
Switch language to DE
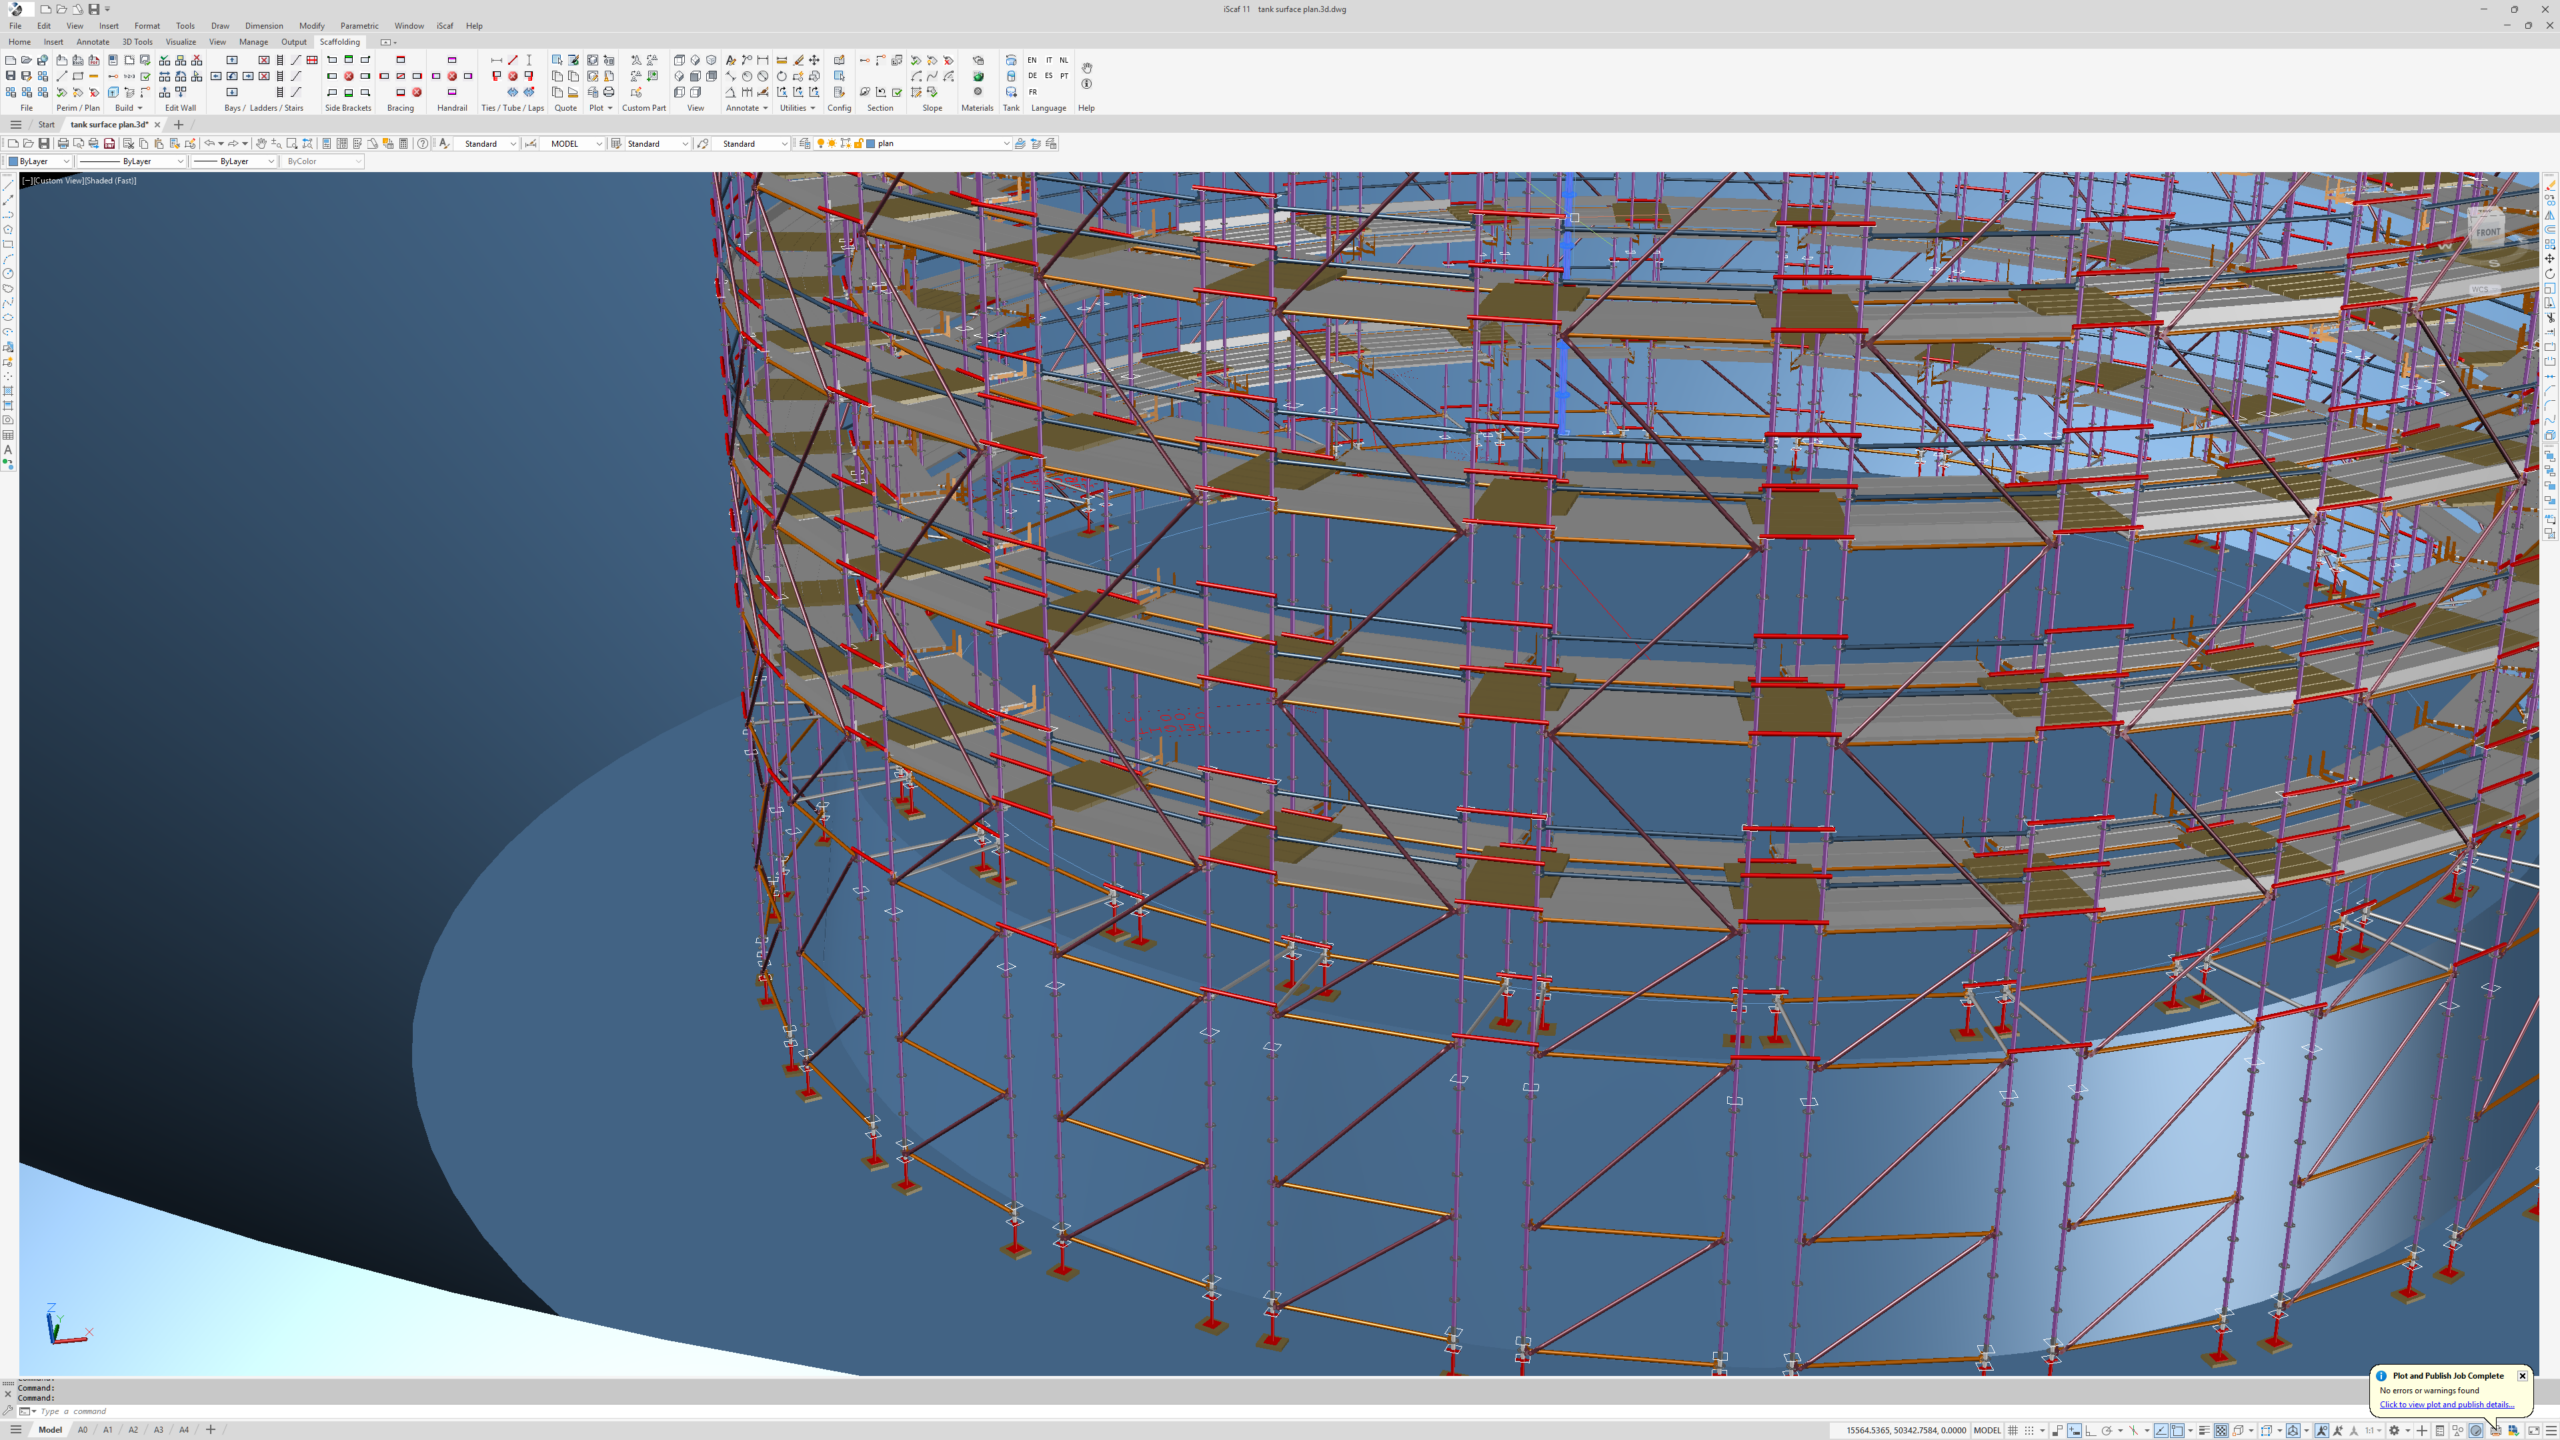[1032, 76]
